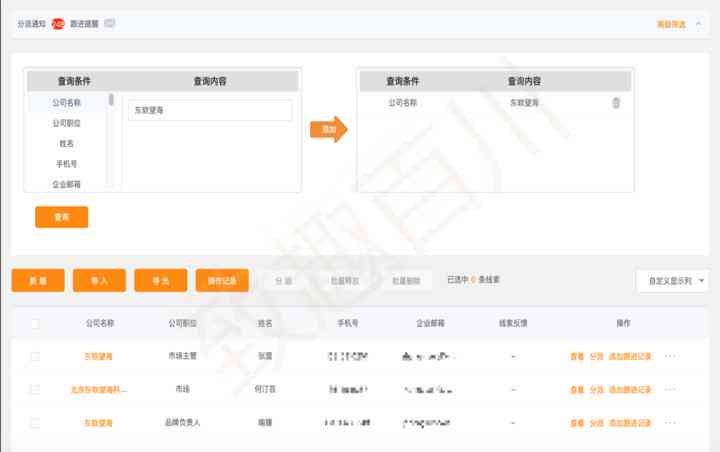The width and height of the screenshot is (720, 452).
Task: Delete the 公司名称 condition with trash icon
Action: pos(616,103)
